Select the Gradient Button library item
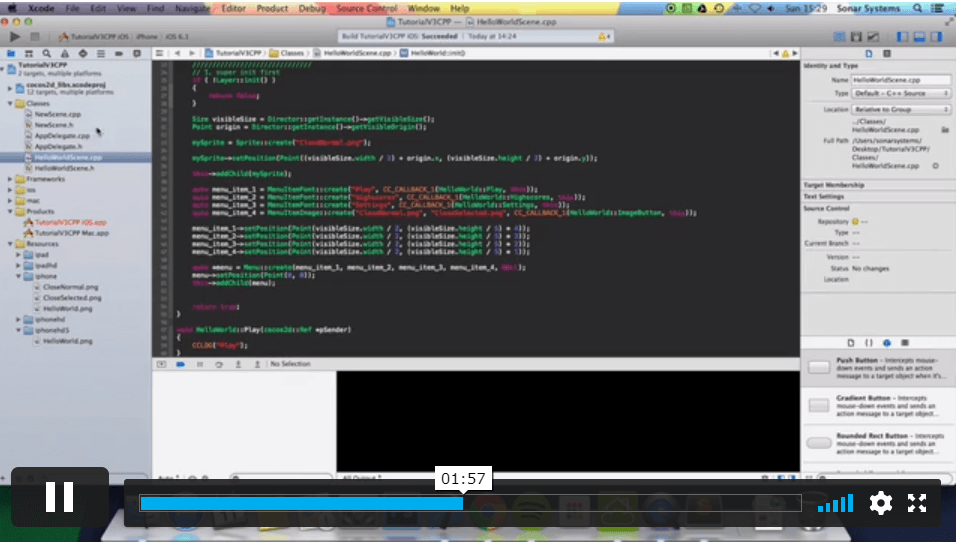The height and width of the screenshot is (542, 956). click(x=878, y=405)
